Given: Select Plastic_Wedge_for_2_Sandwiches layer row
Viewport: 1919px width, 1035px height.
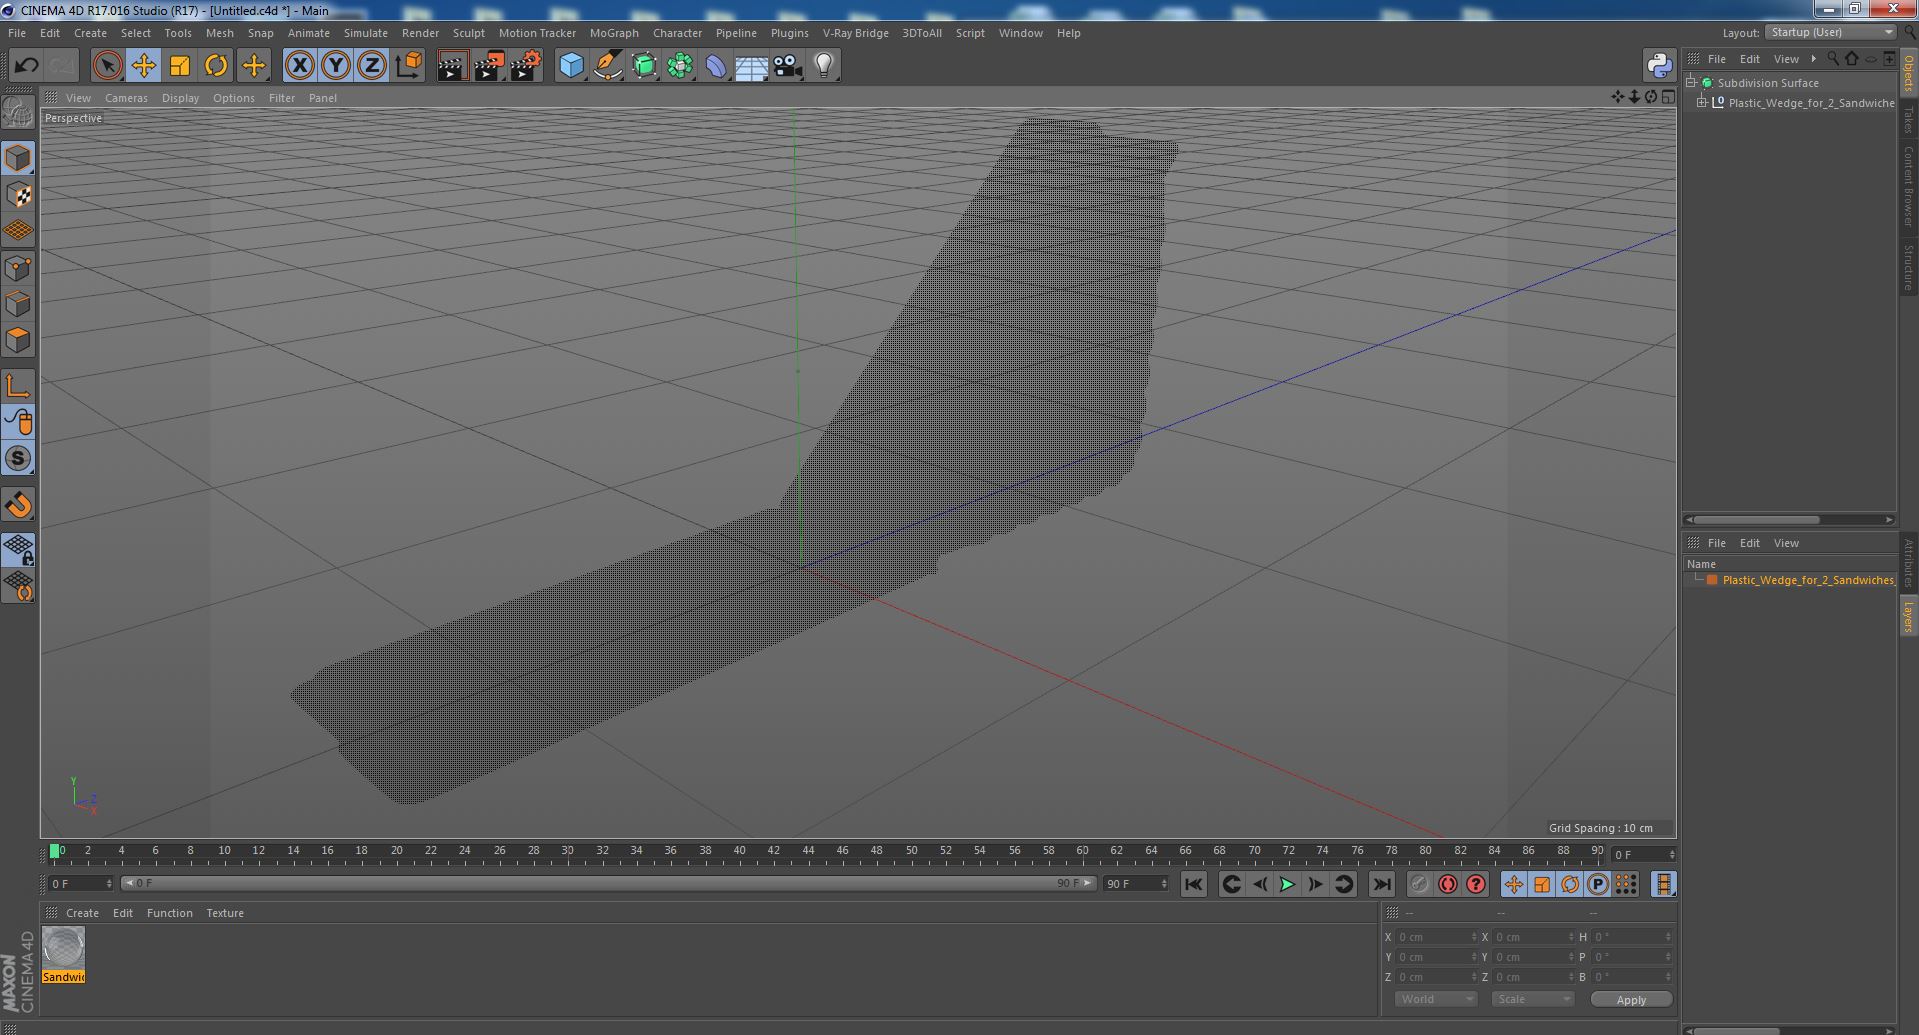Looking at the screenshot, I should 1790,580.
